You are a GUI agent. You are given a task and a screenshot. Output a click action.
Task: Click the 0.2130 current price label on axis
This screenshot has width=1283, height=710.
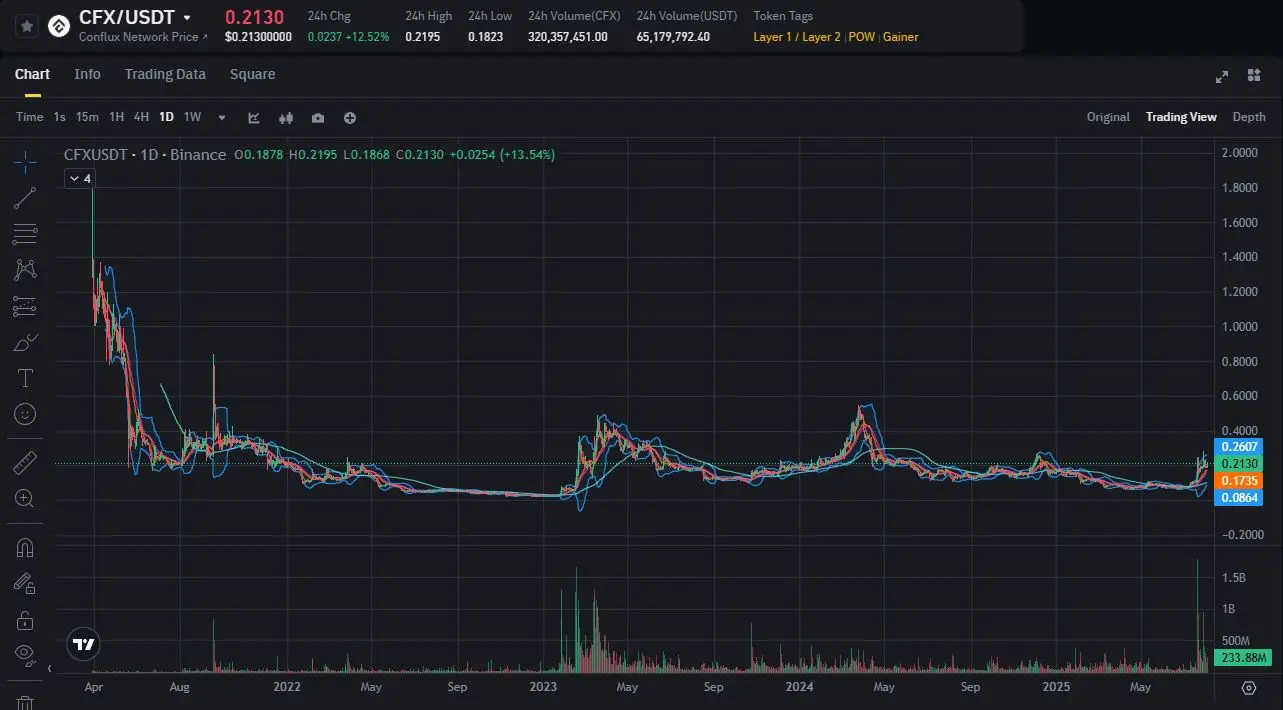click(x=1239, y=463)
